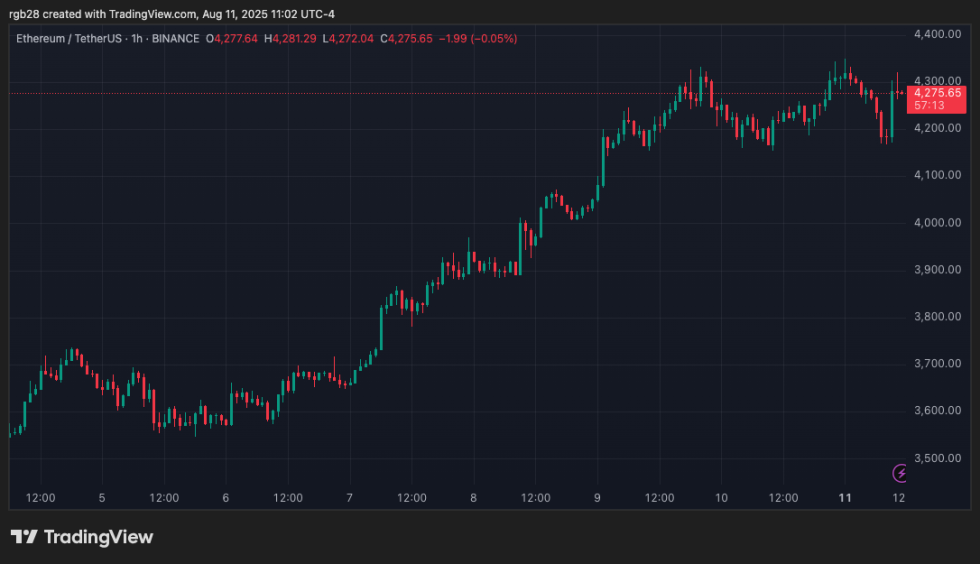Click the red current price label 4,275.65
Screen dimensions: 980x564
(939, 92)
